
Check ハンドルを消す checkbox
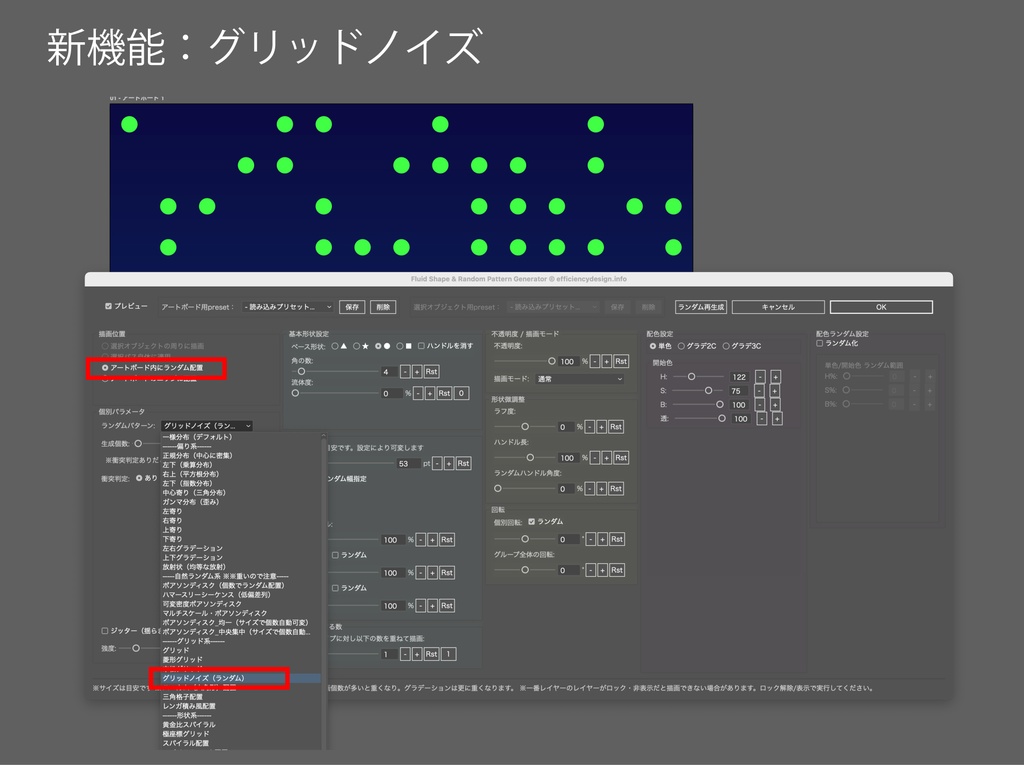click(422, 347)
